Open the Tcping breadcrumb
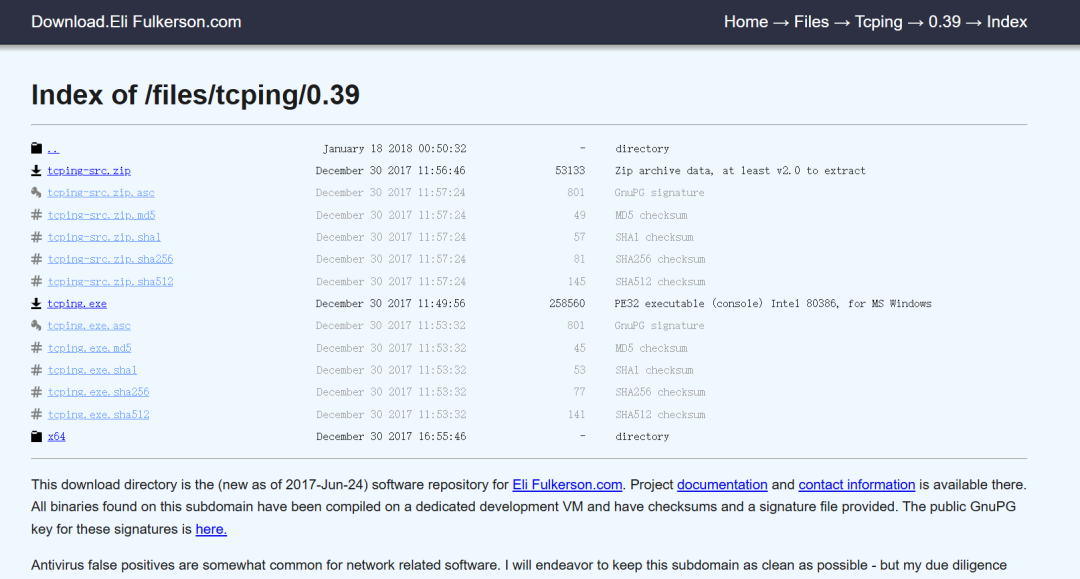Screen dimensions: 1080x579 [878, 22]
